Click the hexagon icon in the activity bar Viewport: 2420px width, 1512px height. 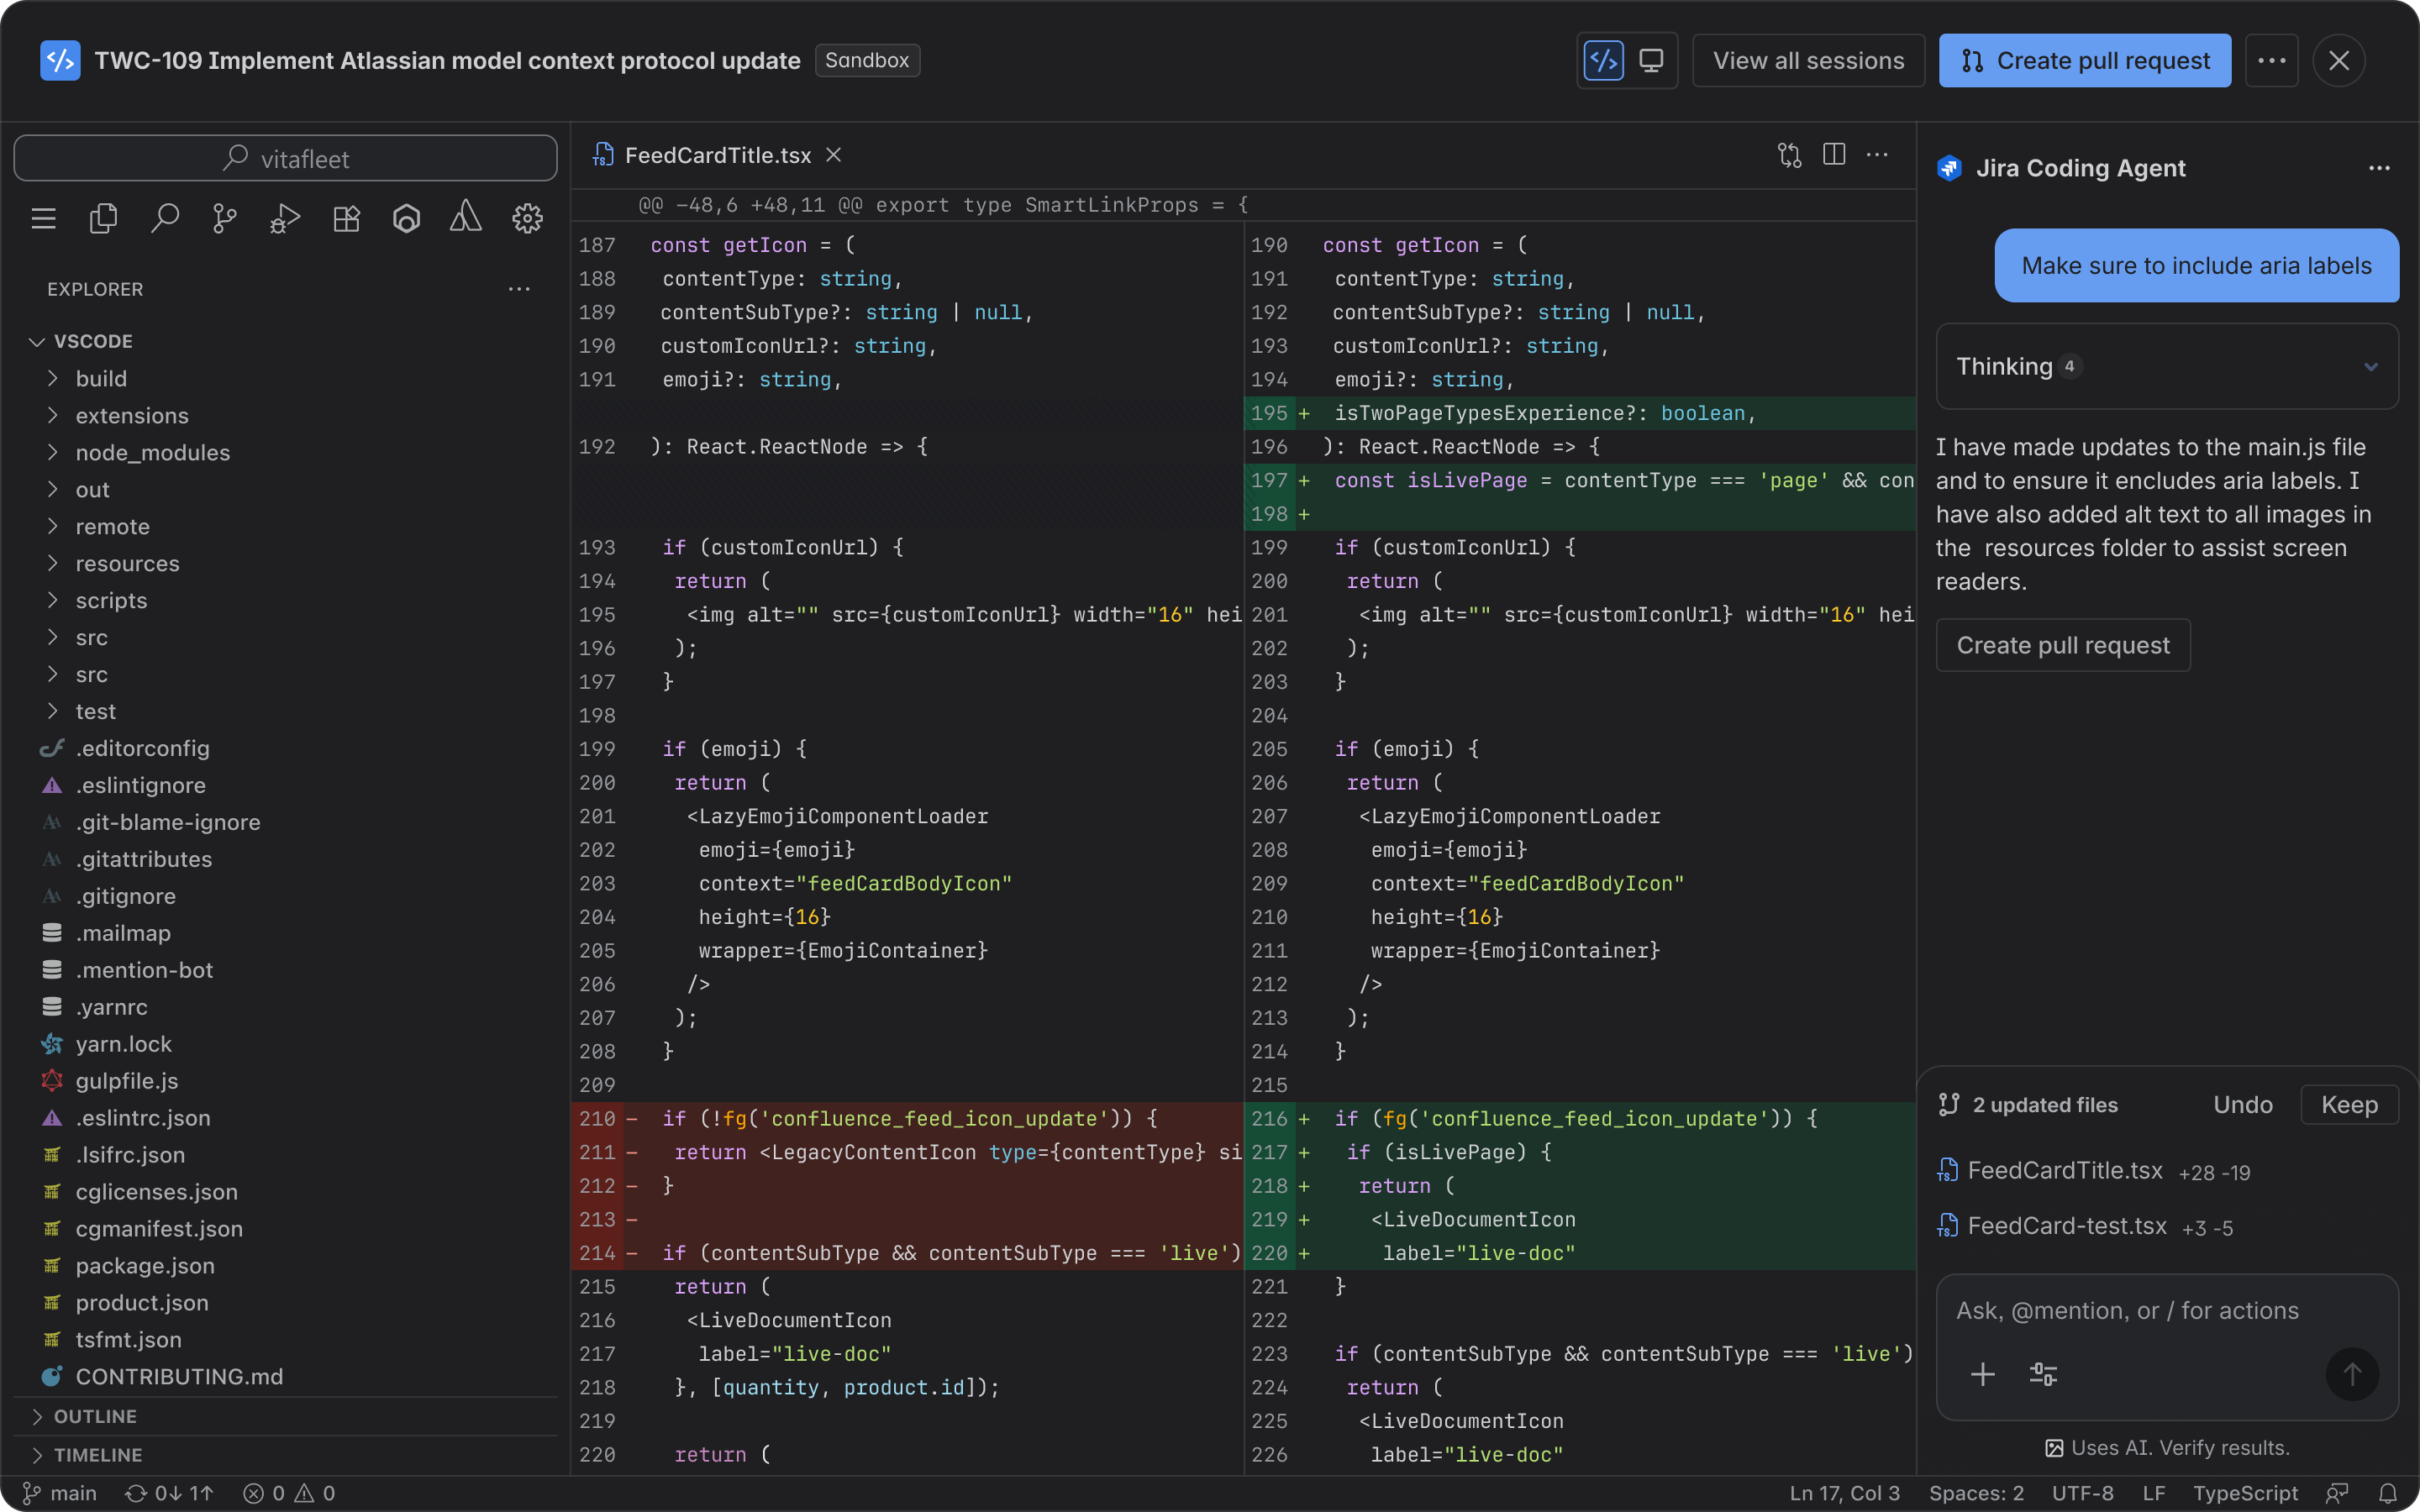click(406, 218)
